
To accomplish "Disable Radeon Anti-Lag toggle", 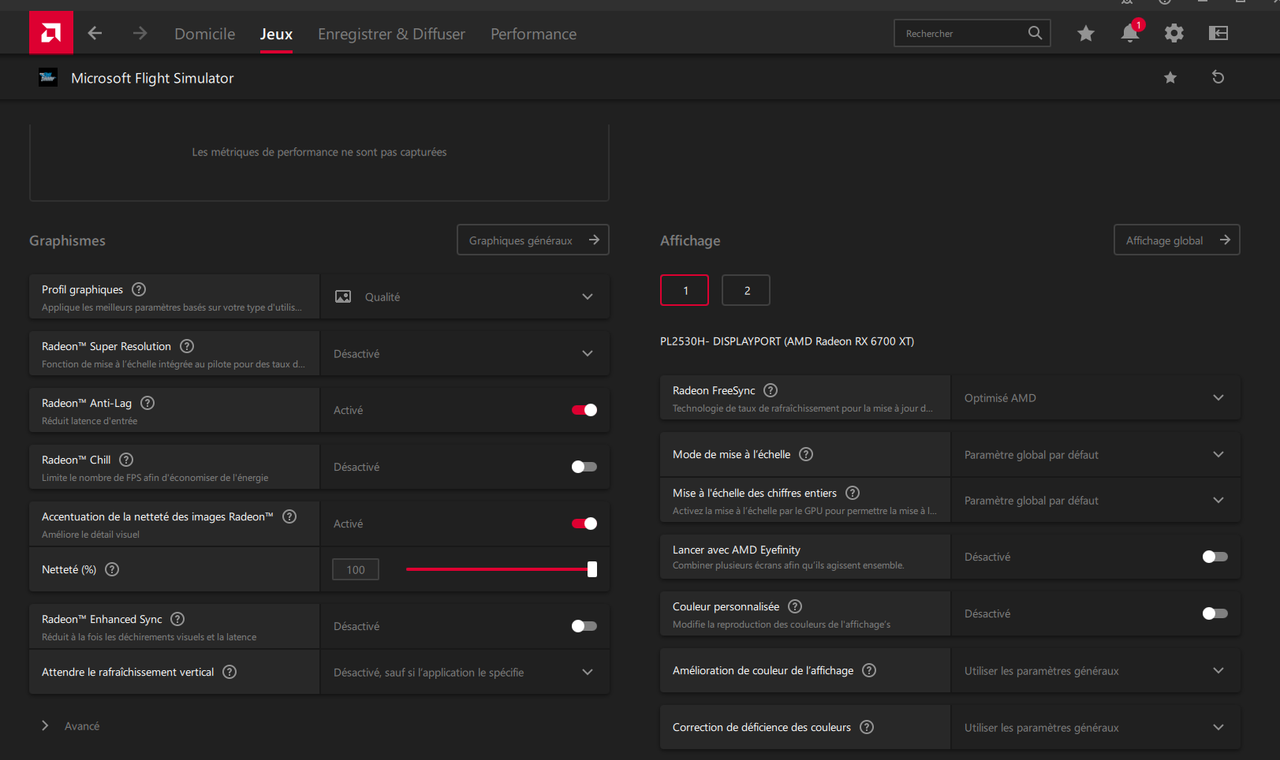I will (x=584, y=410).
